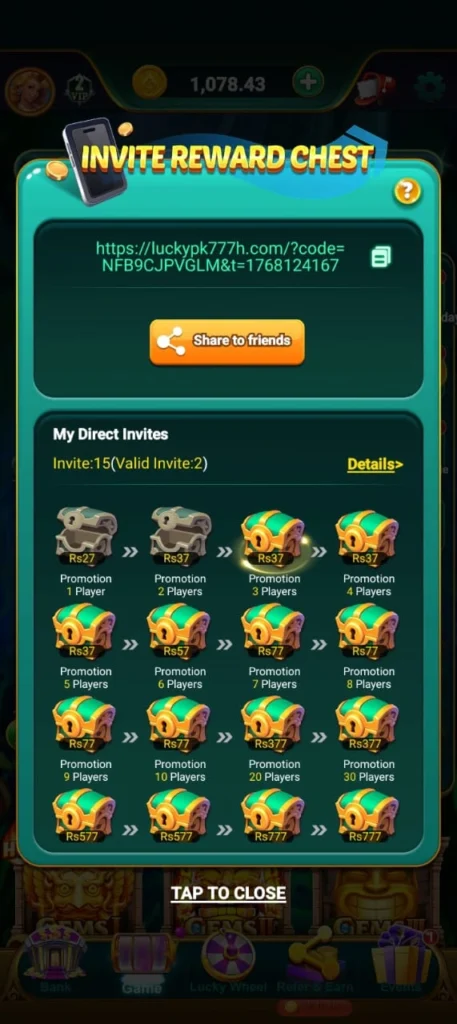Click the invite URL text

click(220, 257)
